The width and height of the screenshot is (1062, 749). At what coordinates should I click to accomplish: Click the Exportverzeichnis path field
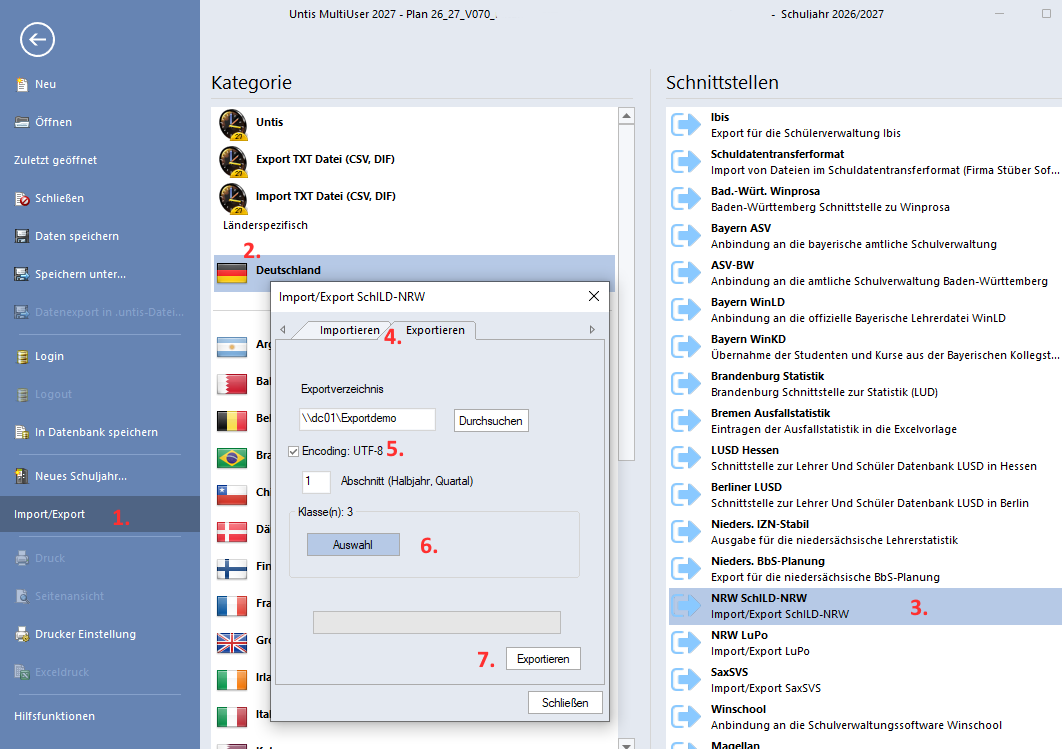[368, 419]
